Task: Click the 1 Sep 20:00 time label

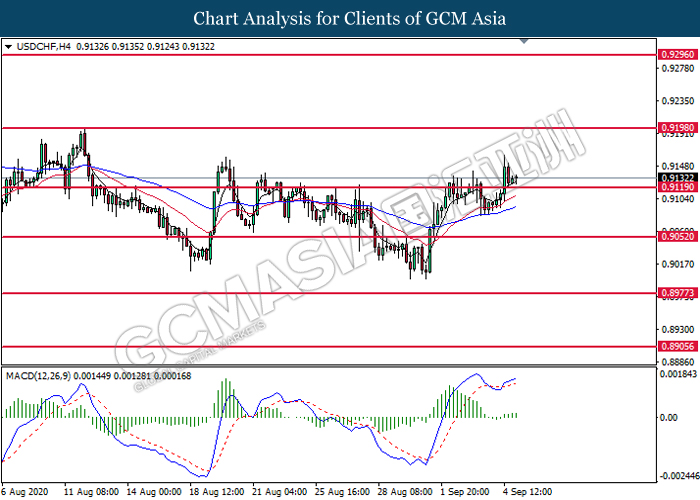Action: (x=466, y=492)
